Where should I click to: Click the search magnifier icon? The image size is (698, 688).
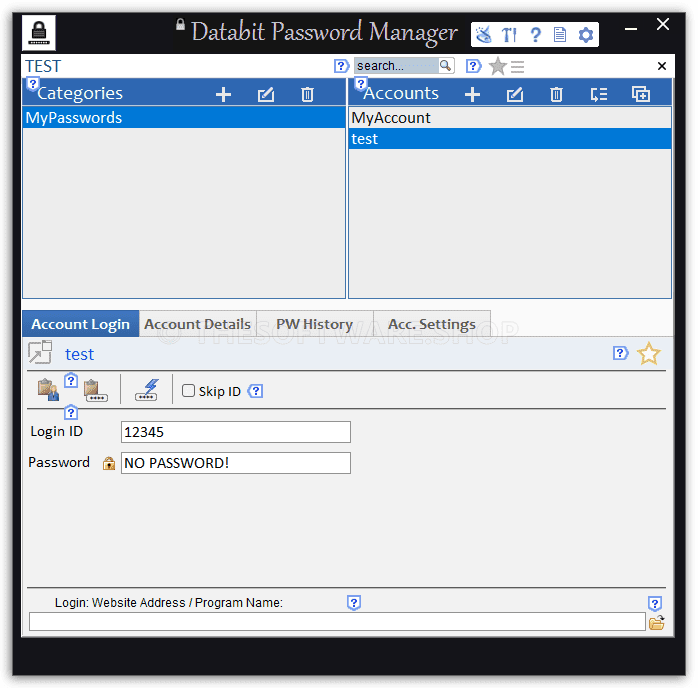point(445,65)
